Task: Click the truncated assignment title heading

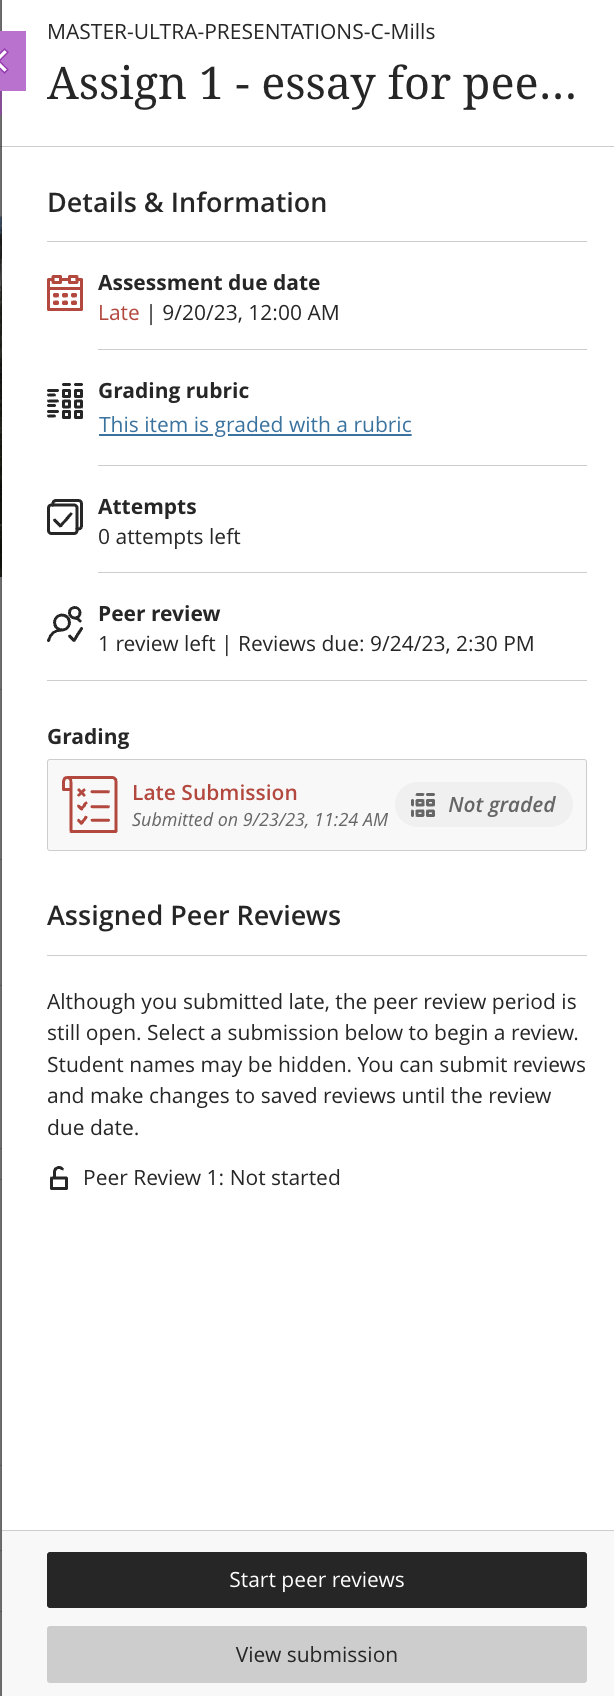Action: (314, 84)
